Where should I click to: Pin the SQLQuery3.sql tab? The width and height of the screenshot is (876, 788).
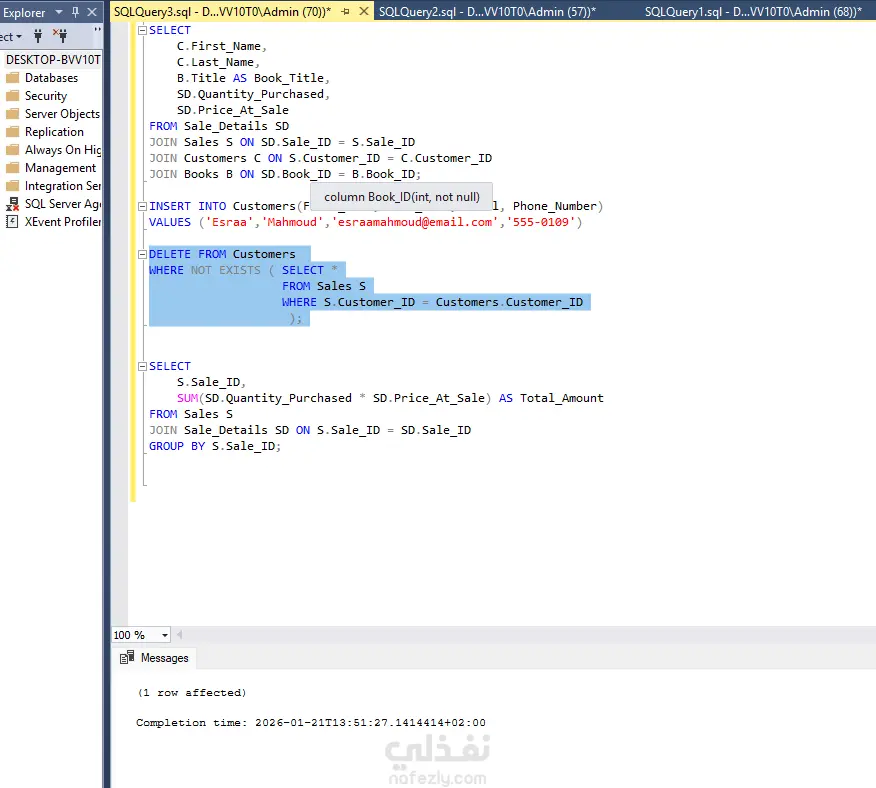click(345, 11)
